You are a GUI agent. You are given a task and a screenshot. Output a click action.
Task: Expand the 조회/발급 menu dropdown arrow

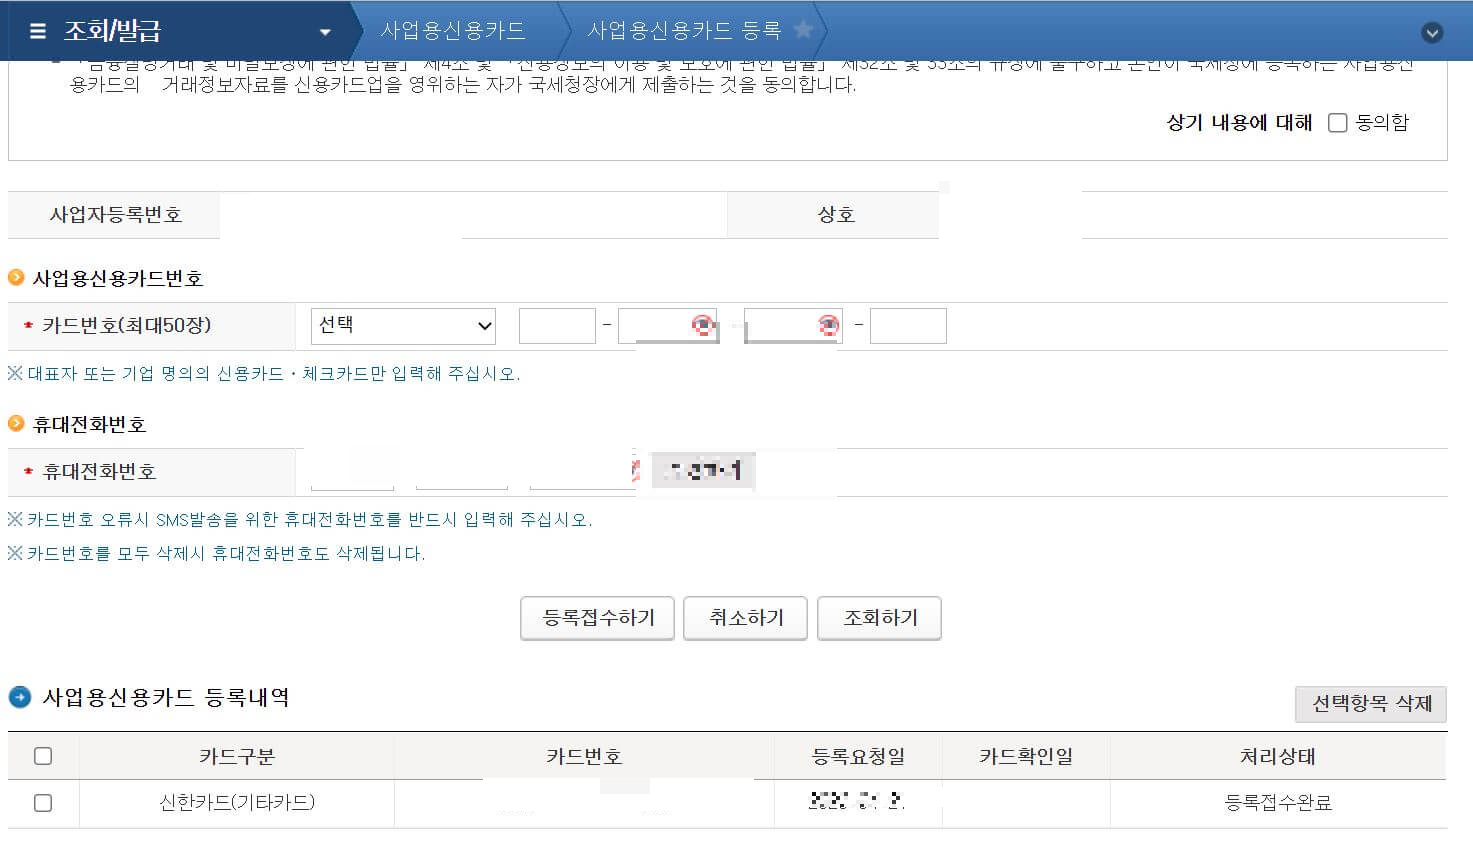pyautogui.click(x=325, y=31)
